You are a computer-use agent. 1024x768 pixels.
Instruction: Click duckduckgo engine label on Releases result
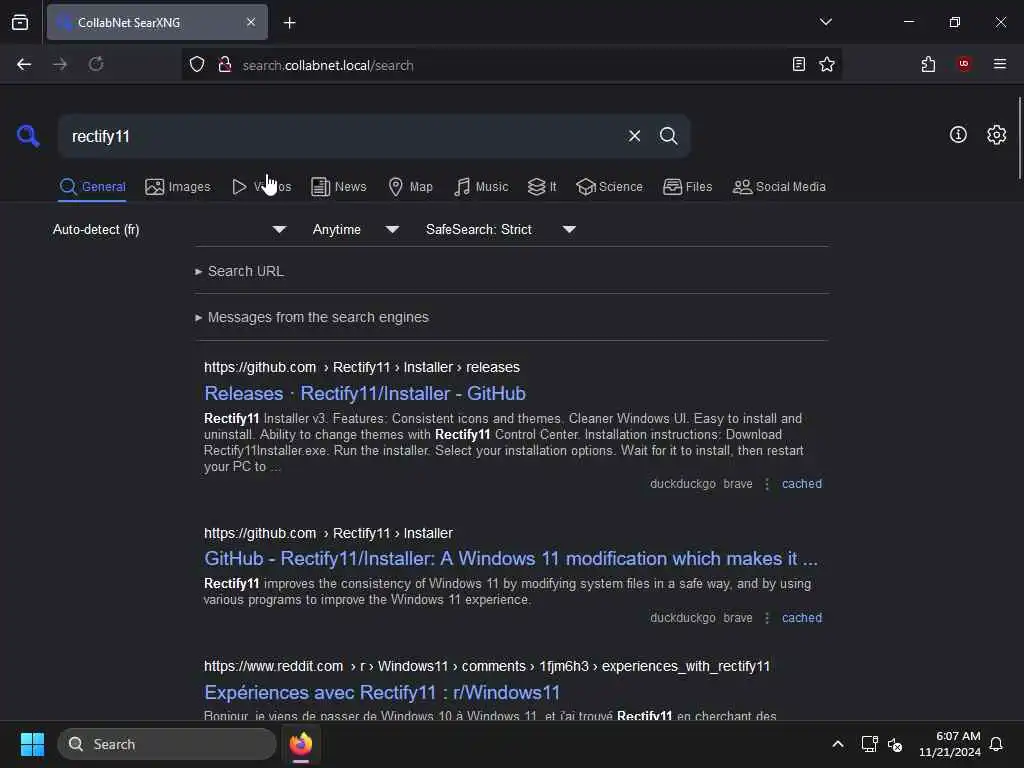pyautogui.click(x=682, y=484)
